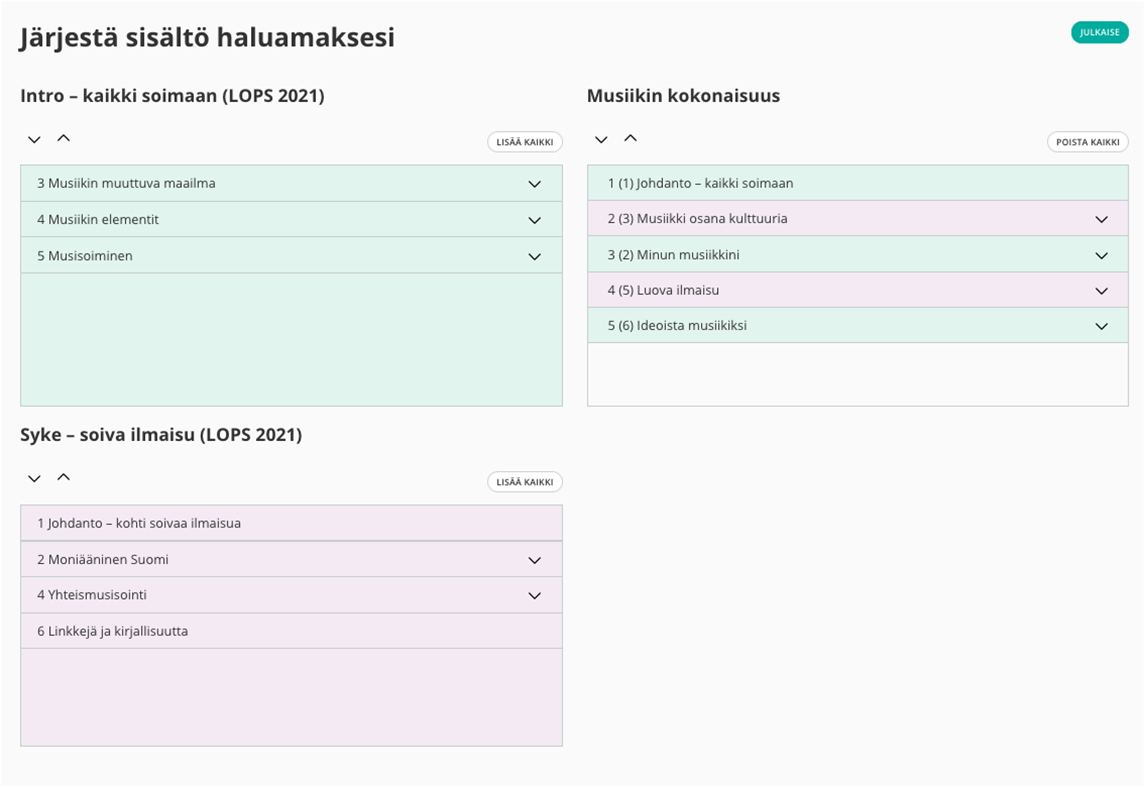Expand the 4 Yhteismusisointi row chevron
The height and width of the screenshot is (787, 1145).
coord(534,595)
